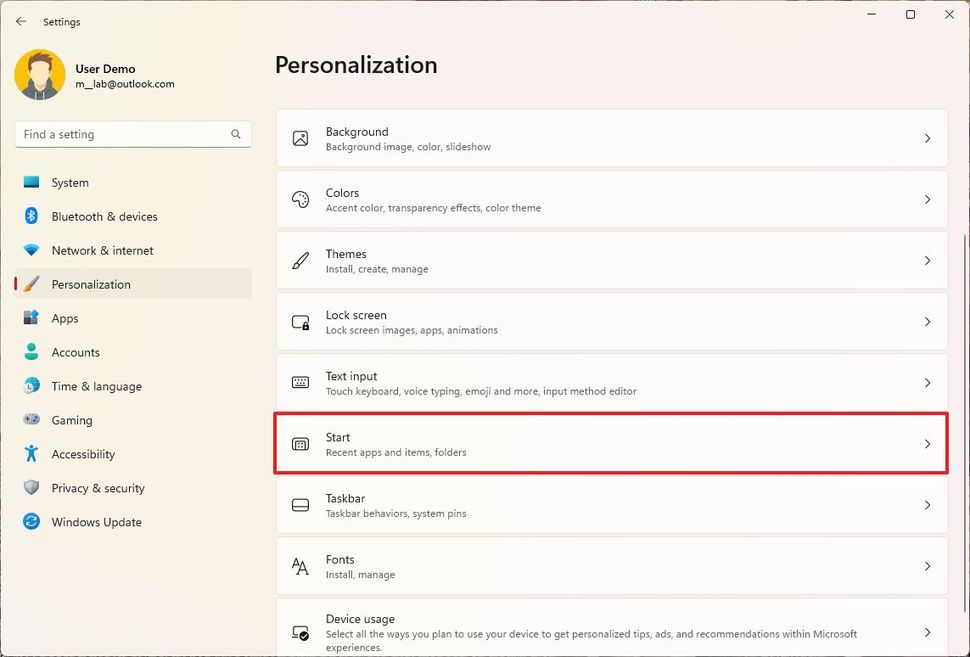Click the back arrow in the title bar
970x657 pixels.
[21, 21]
